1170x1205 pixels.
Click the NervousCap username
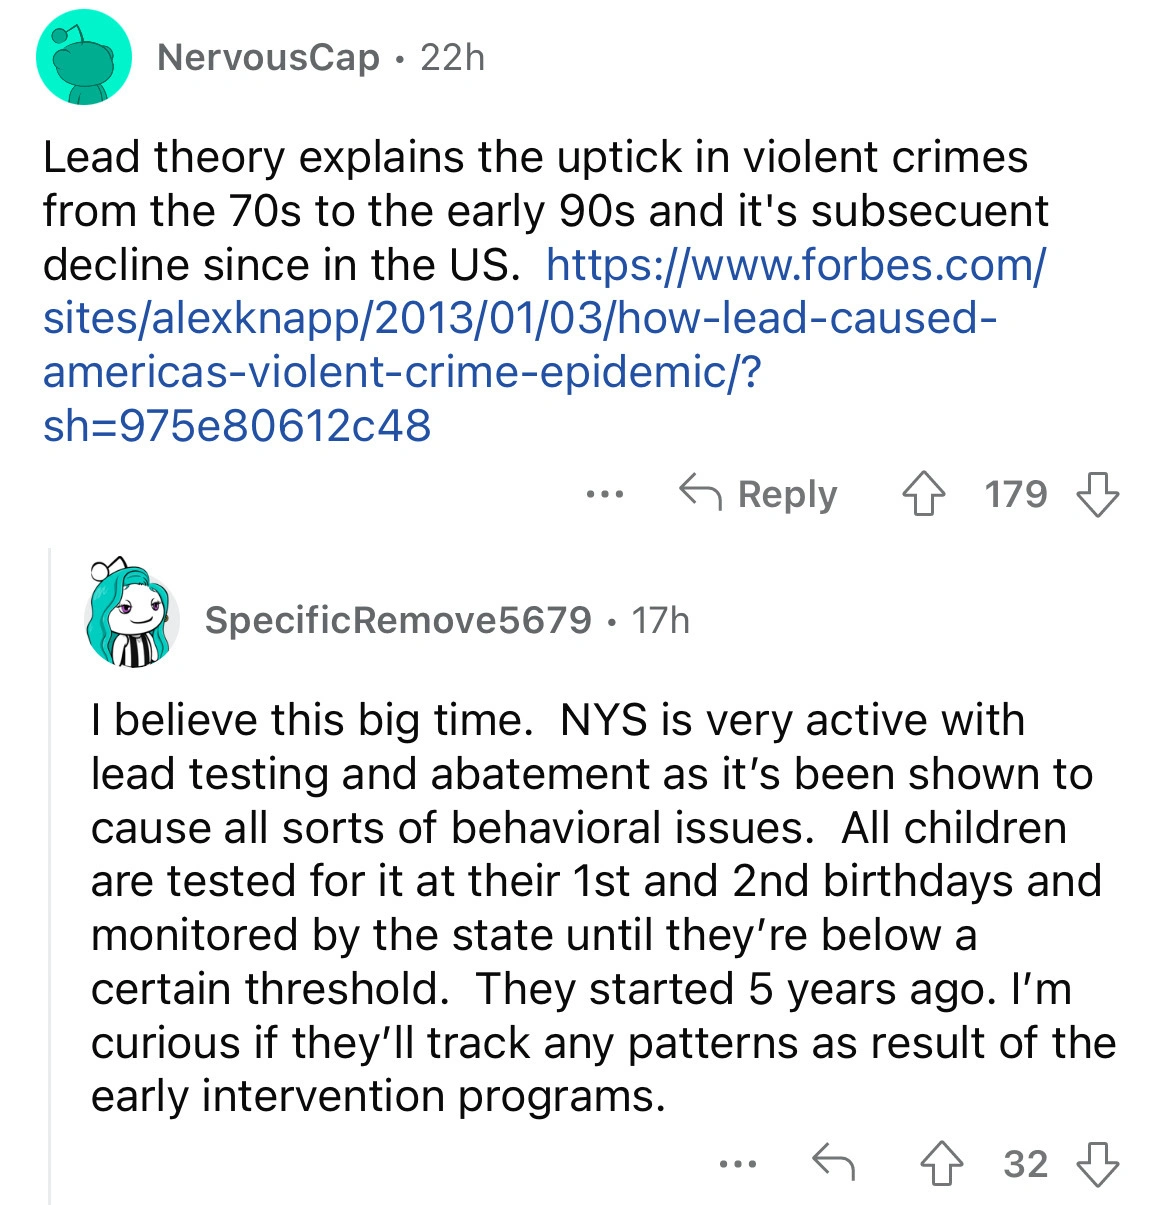point(268,58)
